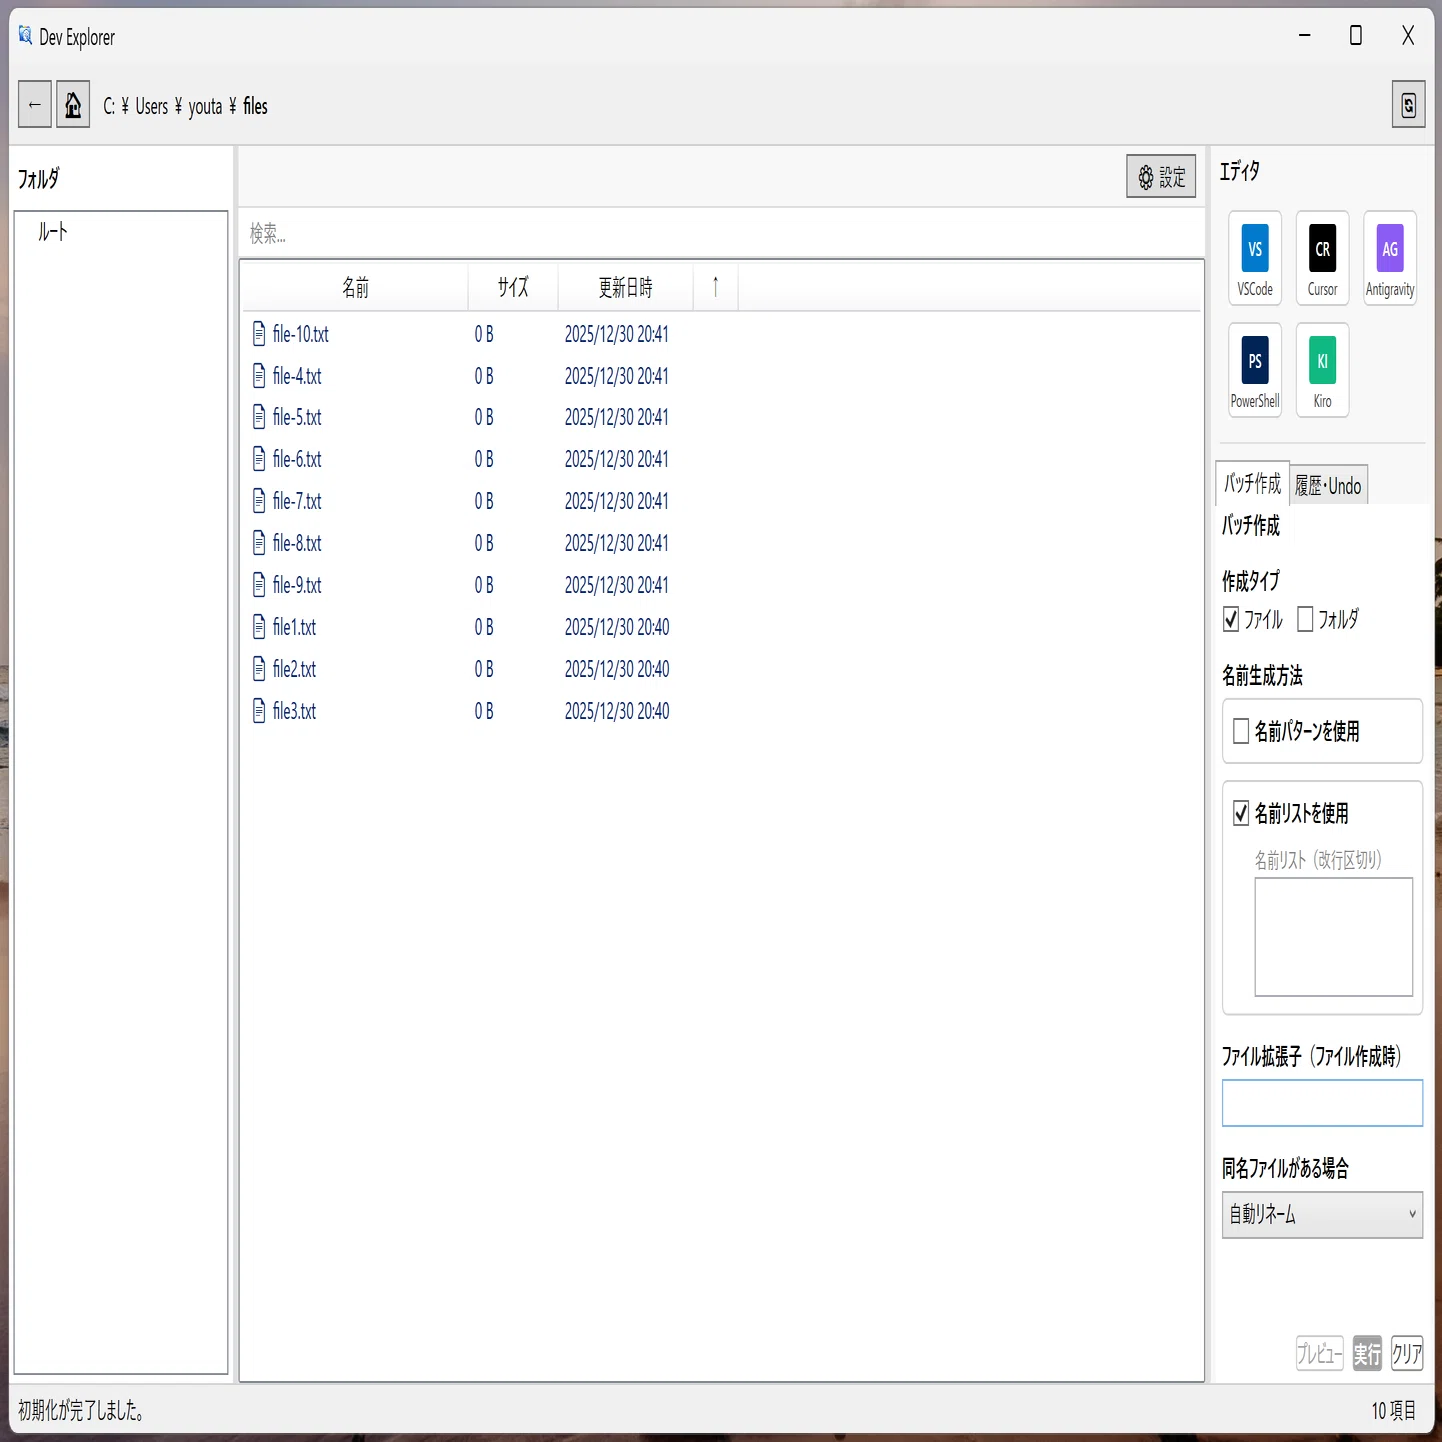Screen dimensions: 1442x1442
Task: Click the 10 項目 status bar count
Action: tap(1393, 1410)
